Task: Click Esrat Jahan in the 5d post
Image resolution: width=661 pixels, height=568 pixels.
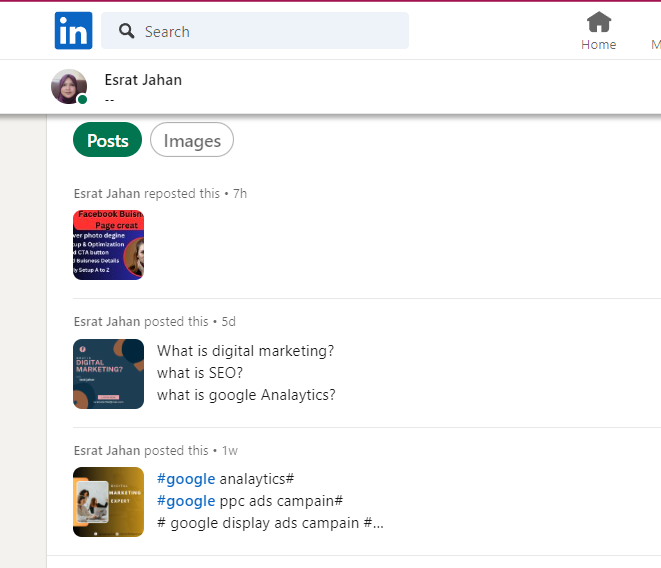Action: (x=107, y=322)
